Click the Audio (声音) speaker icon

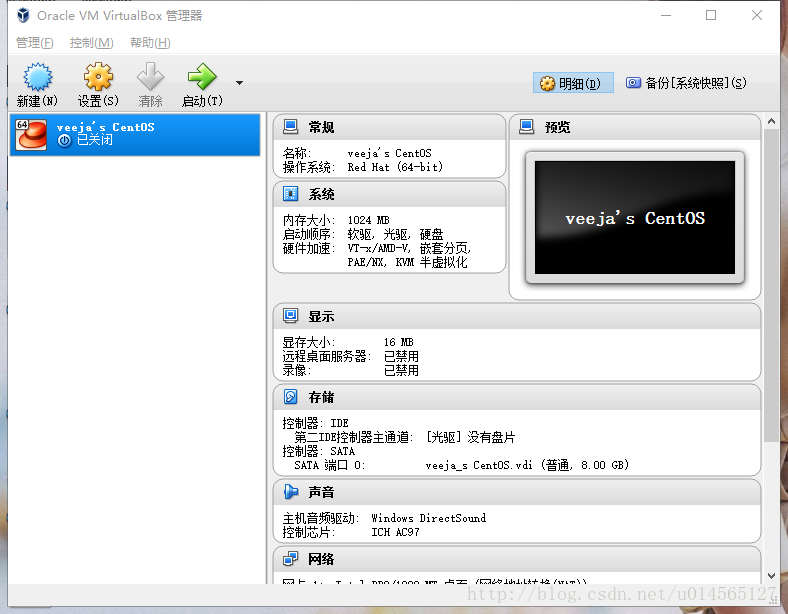point(290,491)
